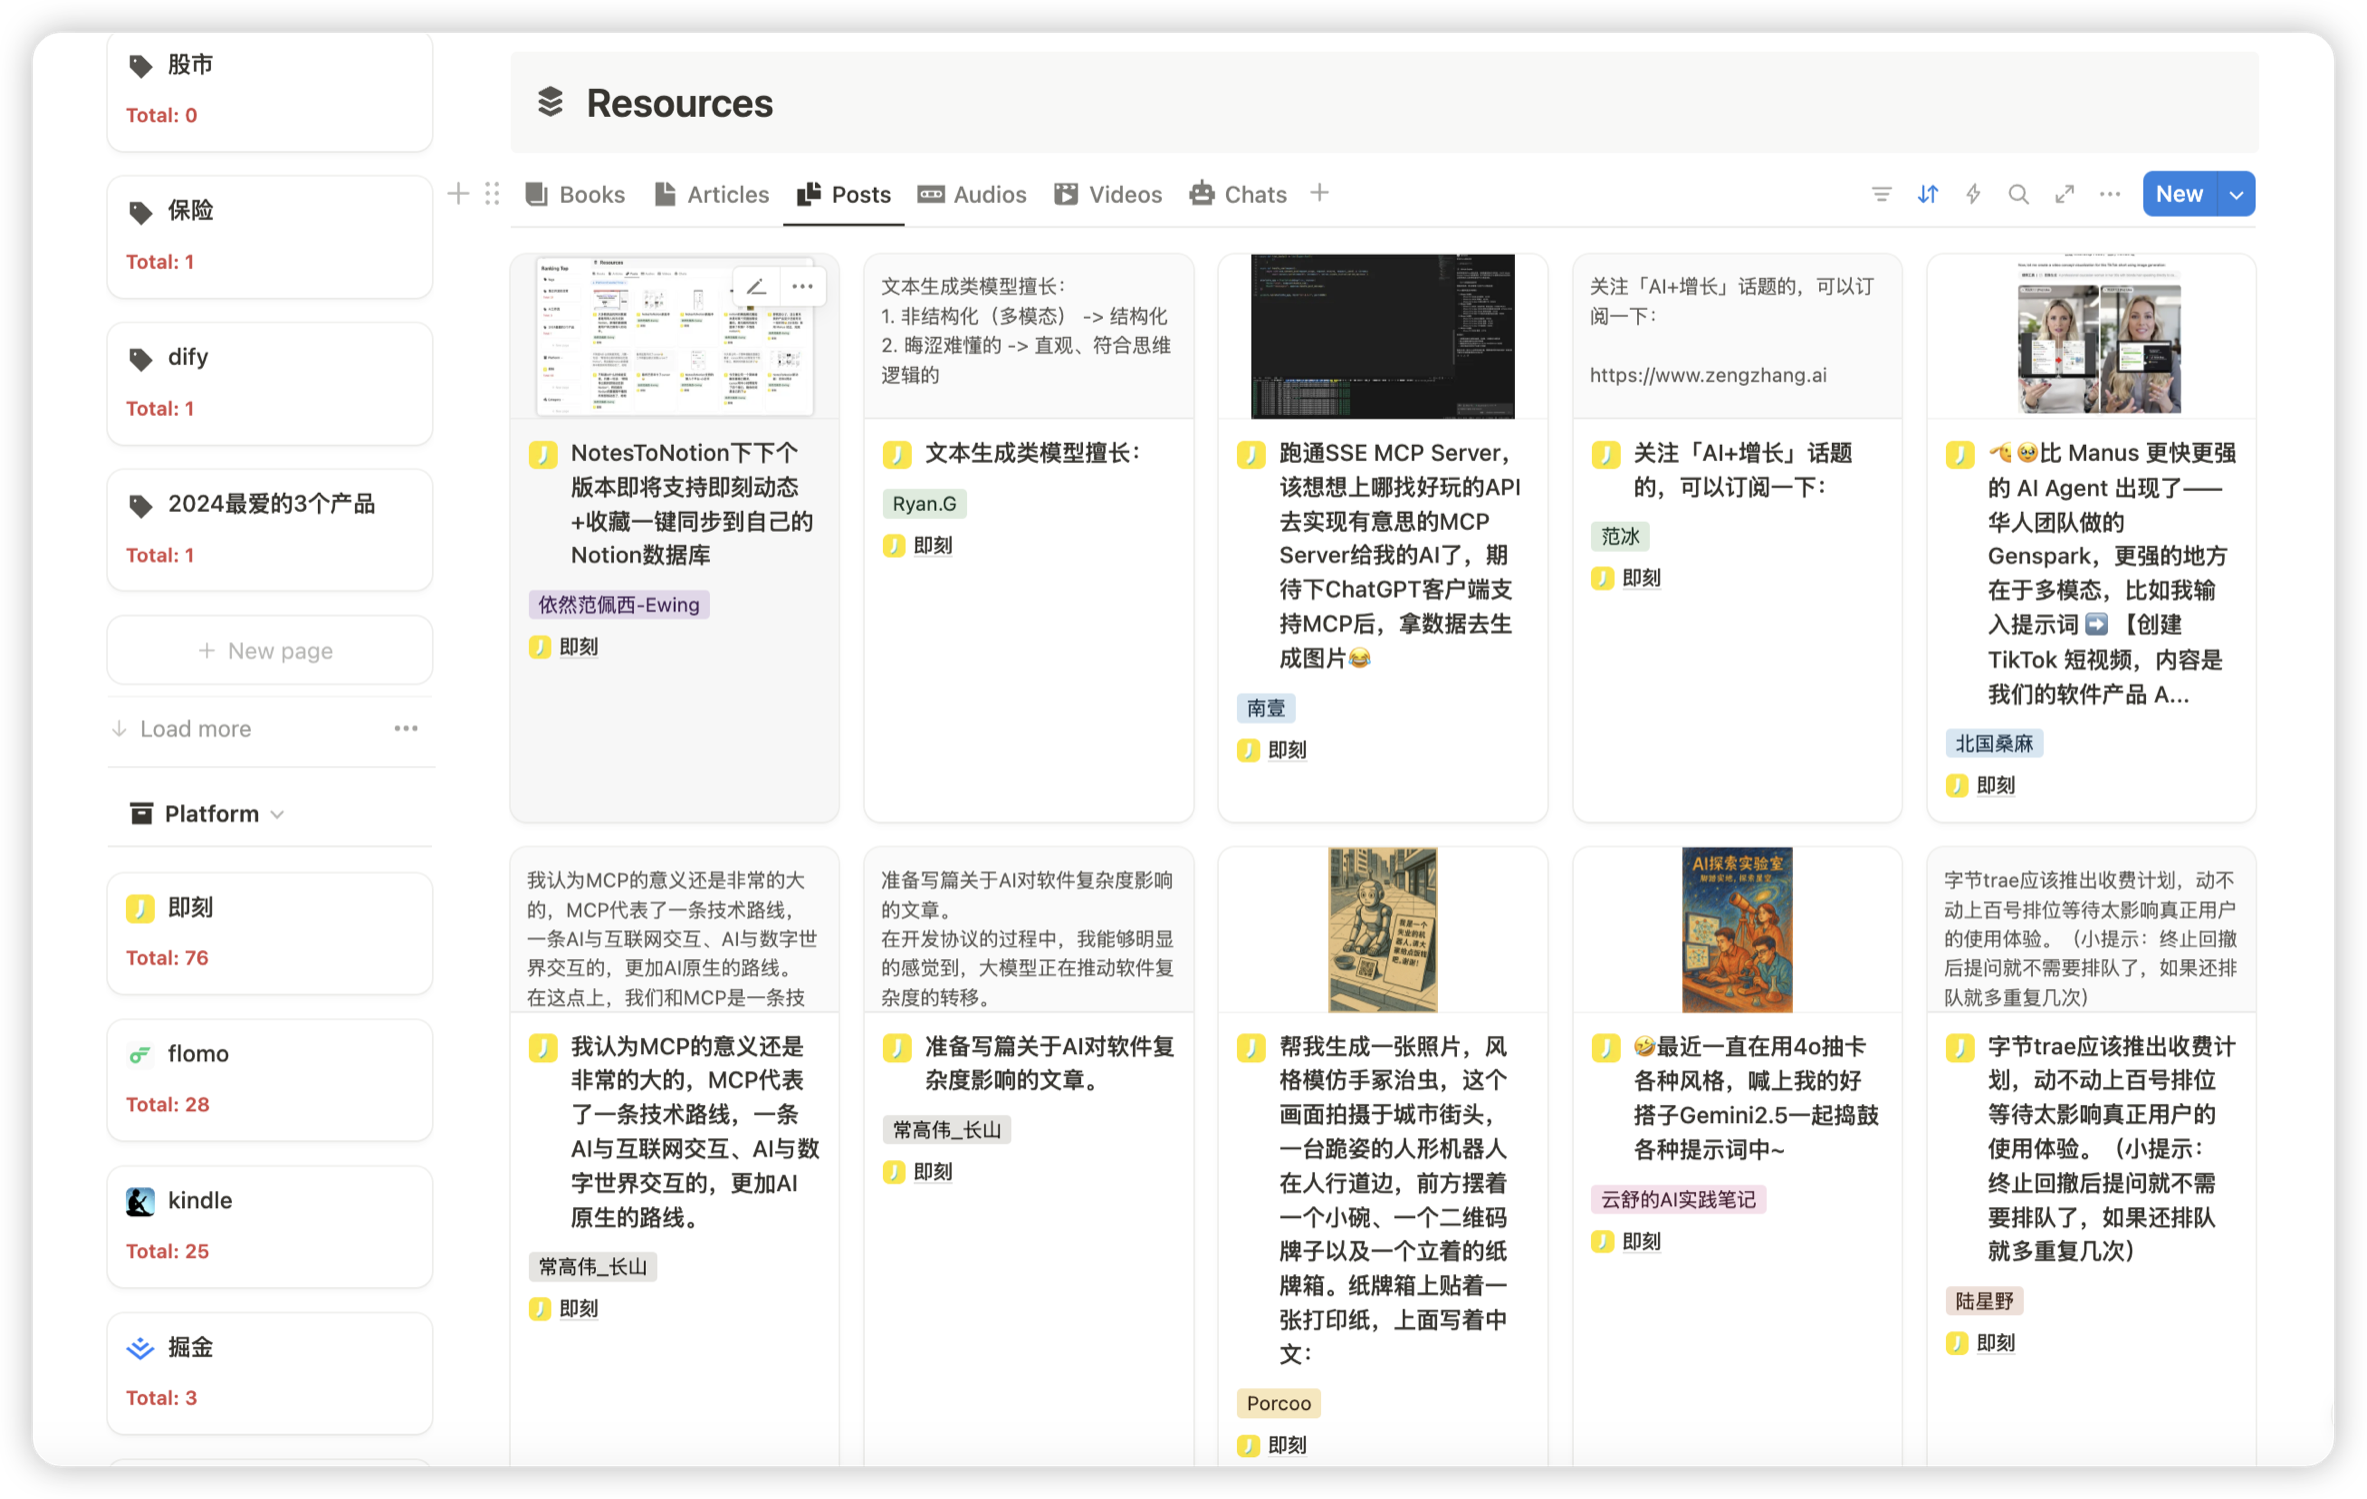Screen dimensions: 2367x1499
Task: Open the NotesToNotion card cover thumbnail
Action: coord(674,336)
